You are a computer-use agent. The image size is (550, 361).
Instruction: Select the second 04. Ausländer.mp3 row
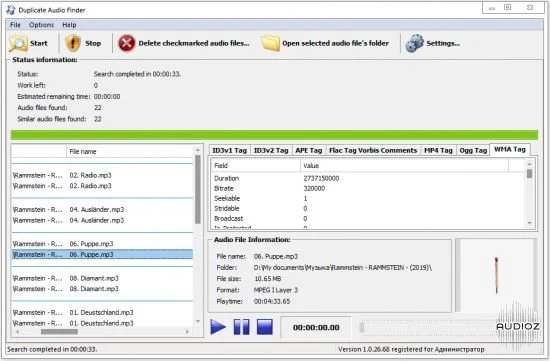coord(102,220)
